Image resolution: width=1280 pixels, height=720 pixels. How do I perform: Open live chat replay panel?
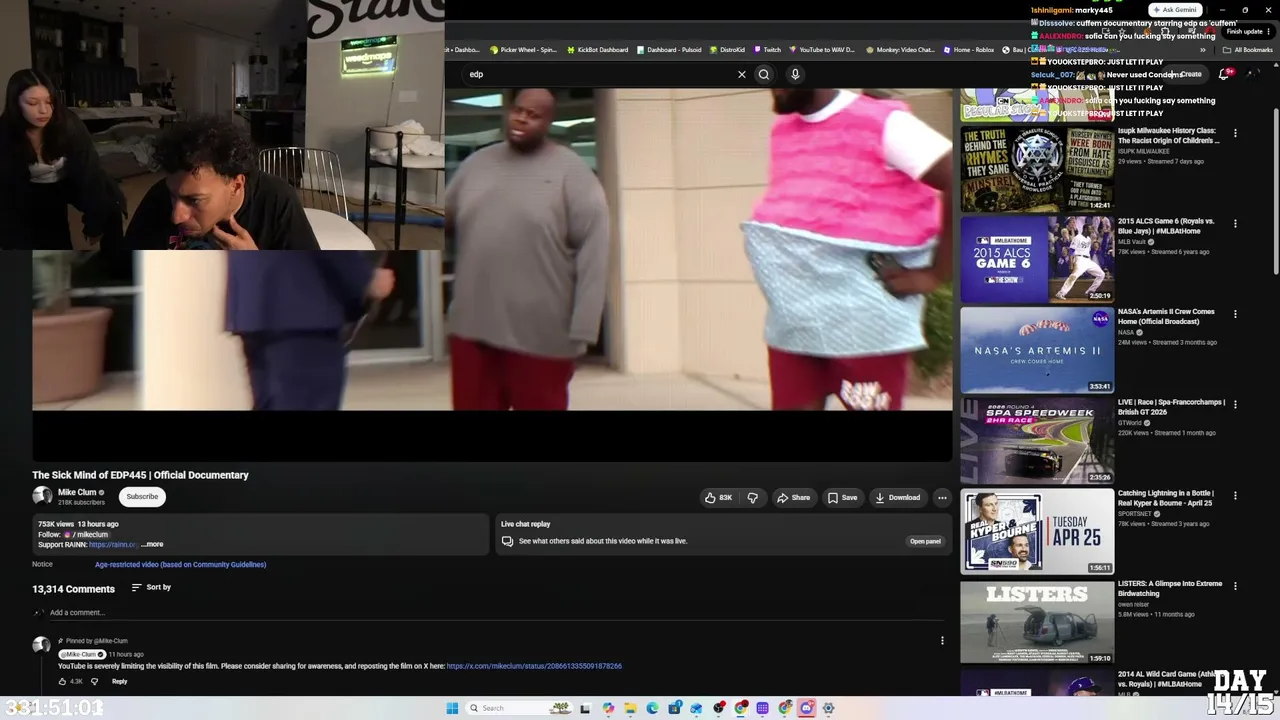tap(925, 541)
